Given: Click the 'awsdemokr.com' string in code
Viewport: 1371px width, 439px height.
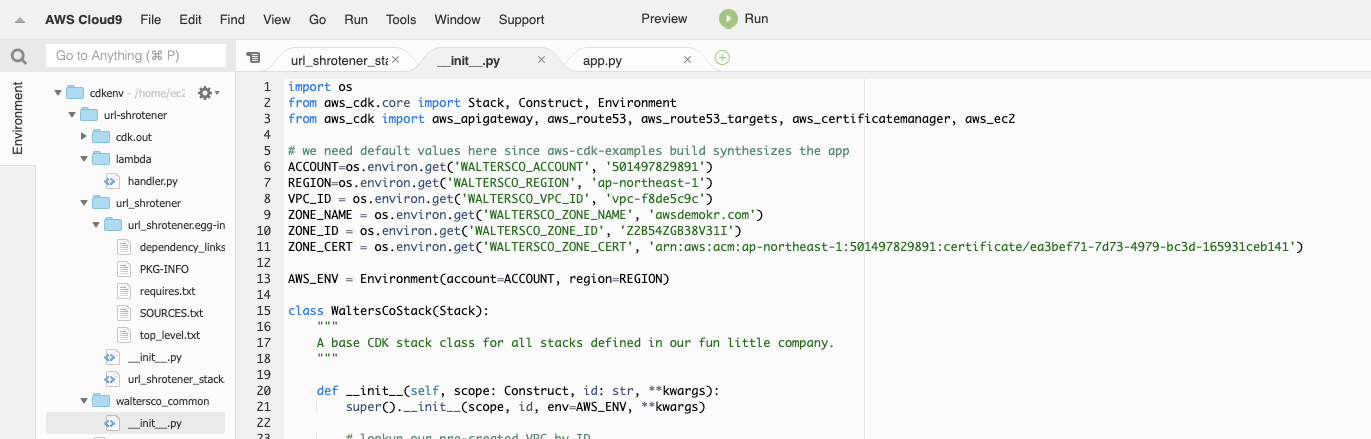Looking at the screenshot, I should 706,214.
